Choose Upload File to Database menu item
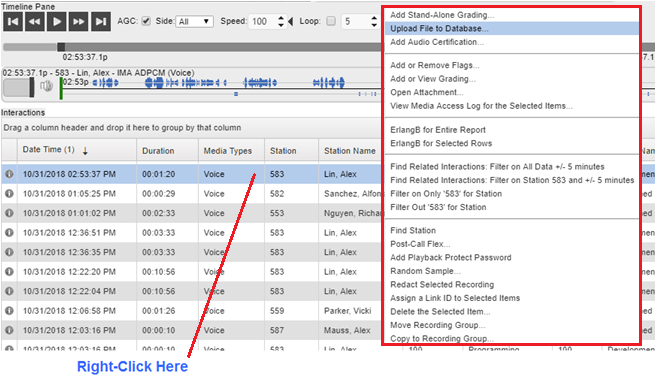The width and height of the screenshot is (657, 383). point(512,28)
